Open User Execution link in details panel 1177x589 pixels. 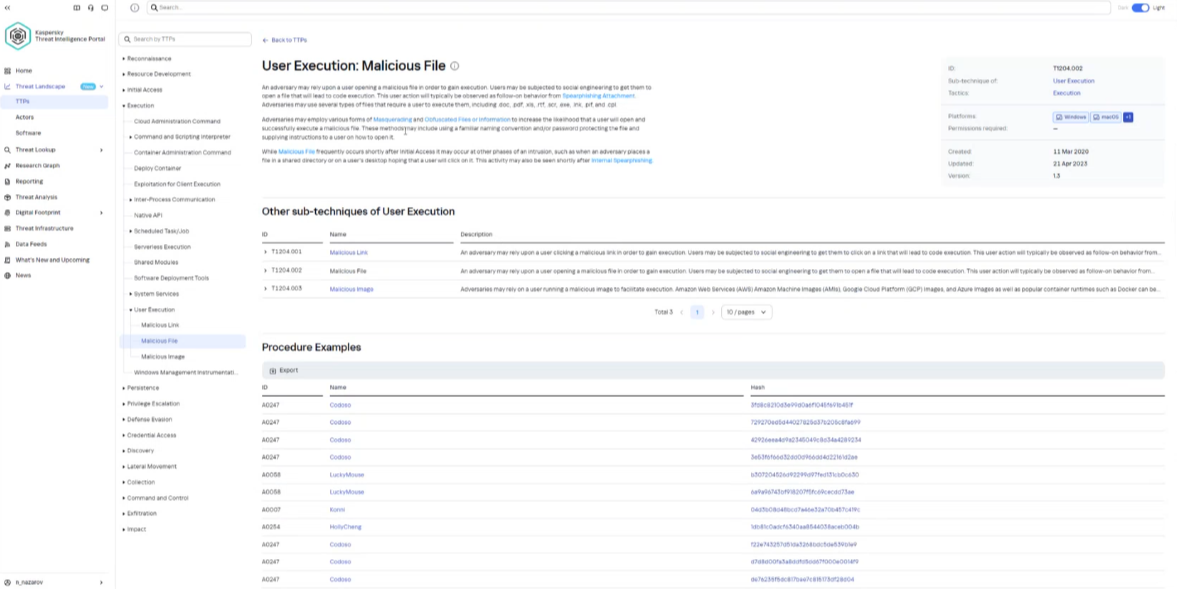pyautogui.click(x=1073, y=81)
